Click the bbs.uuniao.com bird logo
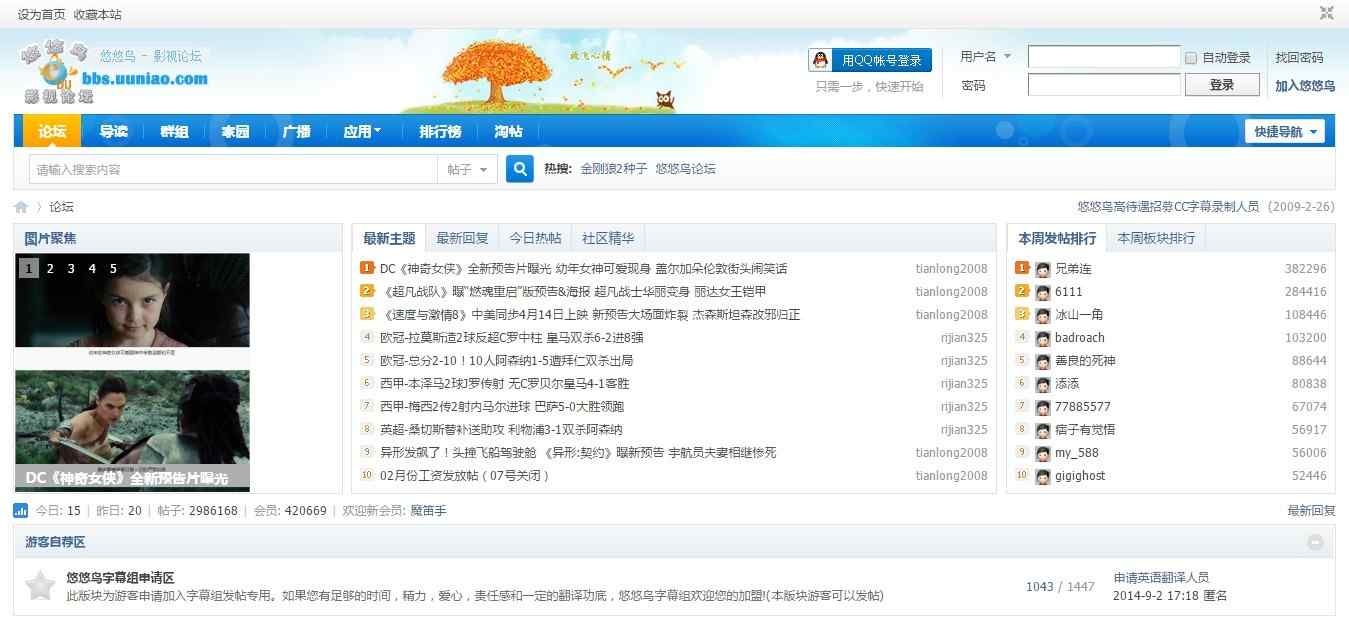 pyautogui.click(x=55, y=70)
